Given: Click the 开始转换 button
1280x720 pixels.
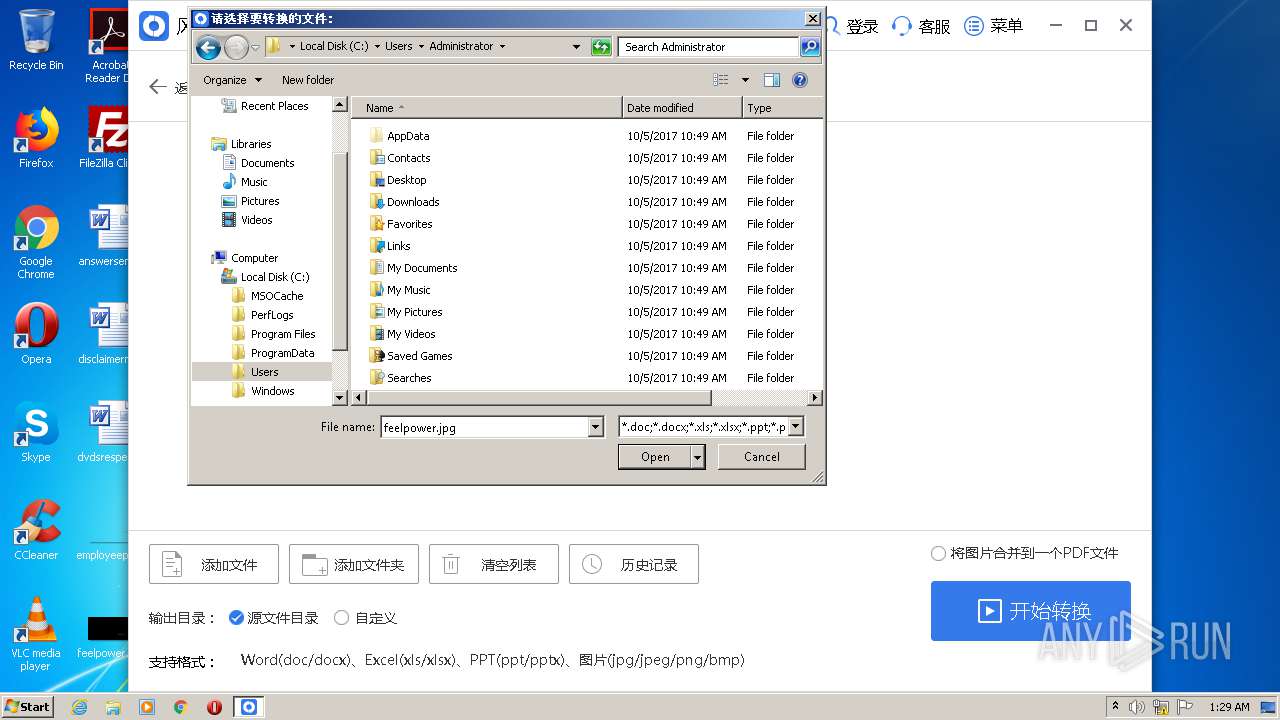Looking at the screenshot, I should [1031, 611].
